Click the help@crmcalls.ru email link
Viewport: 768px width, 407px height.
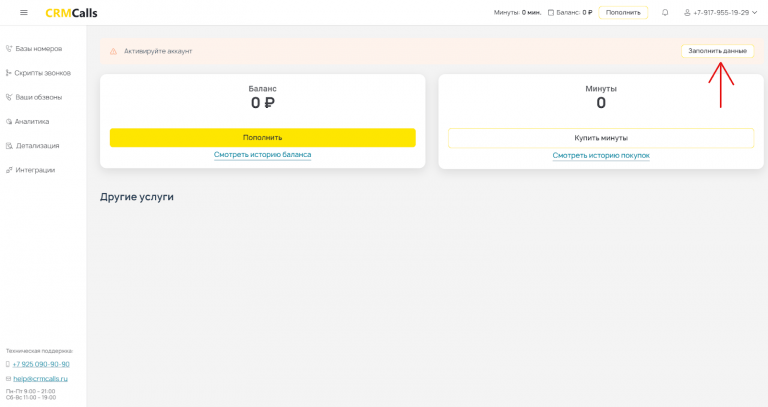40,379
